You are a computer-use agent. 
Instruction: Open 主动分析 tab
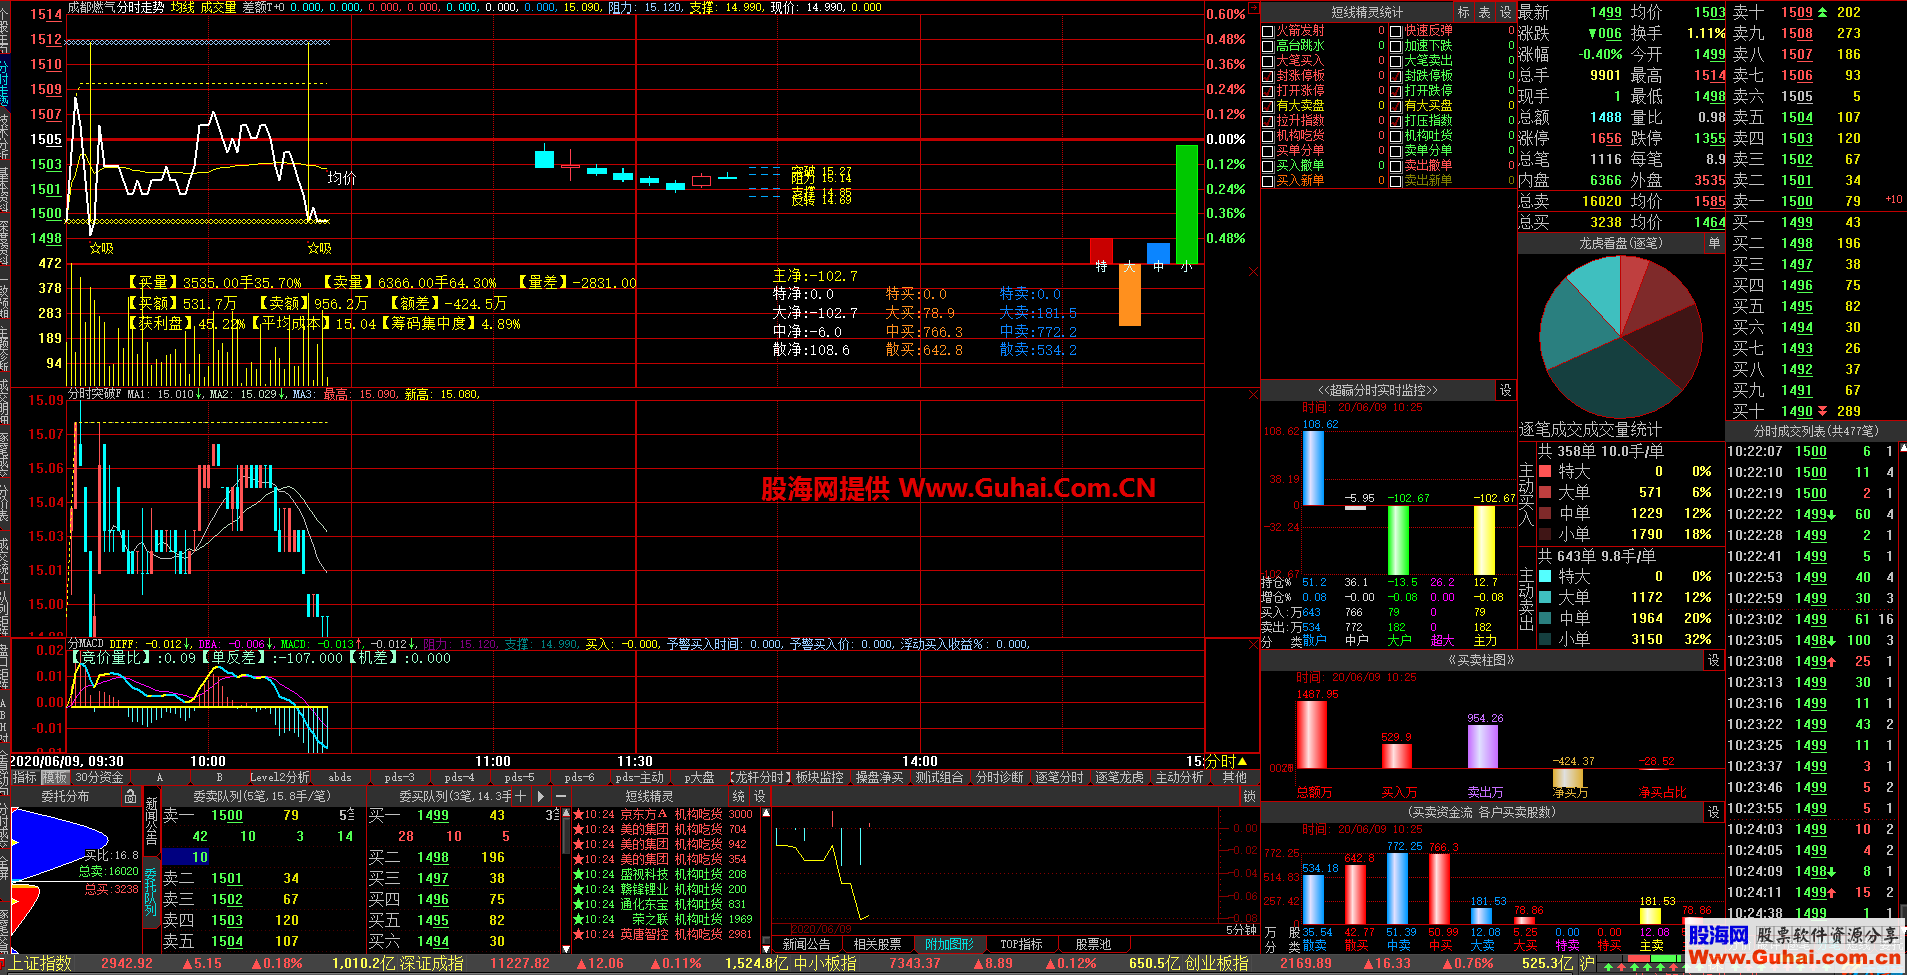(x=1180, y=777)
